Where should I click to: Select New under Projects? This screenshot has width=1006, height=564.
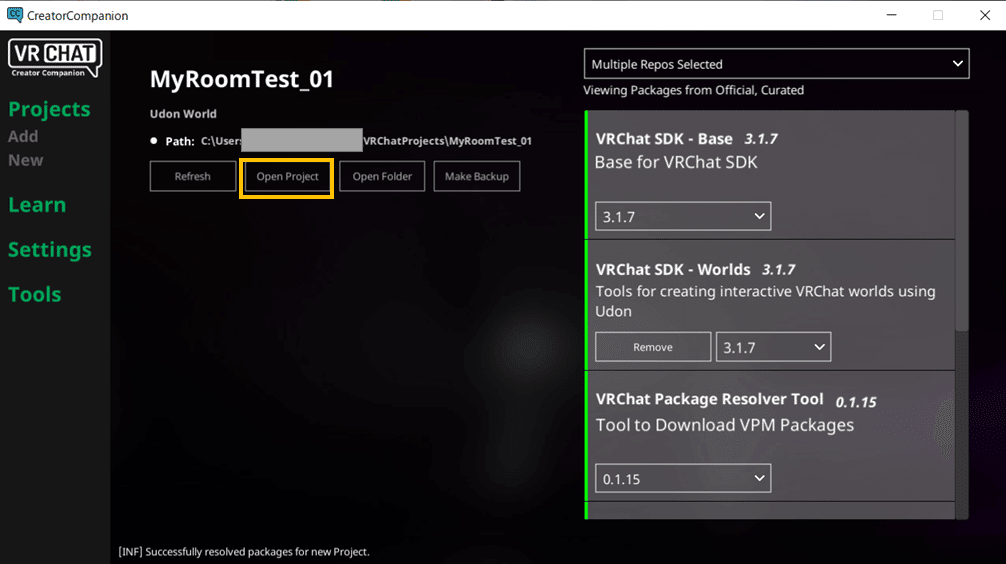(26, 160)
